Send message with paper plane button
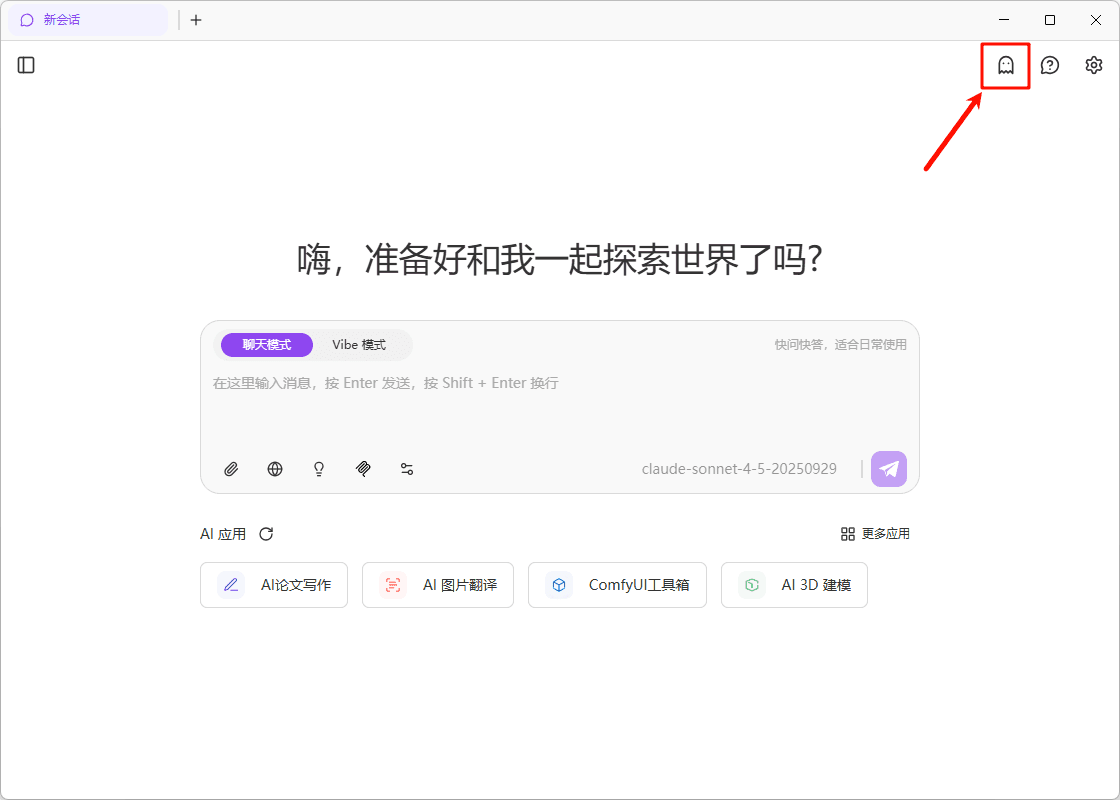The height and width of the screenshot is (800, 1120). coord(889,469)
